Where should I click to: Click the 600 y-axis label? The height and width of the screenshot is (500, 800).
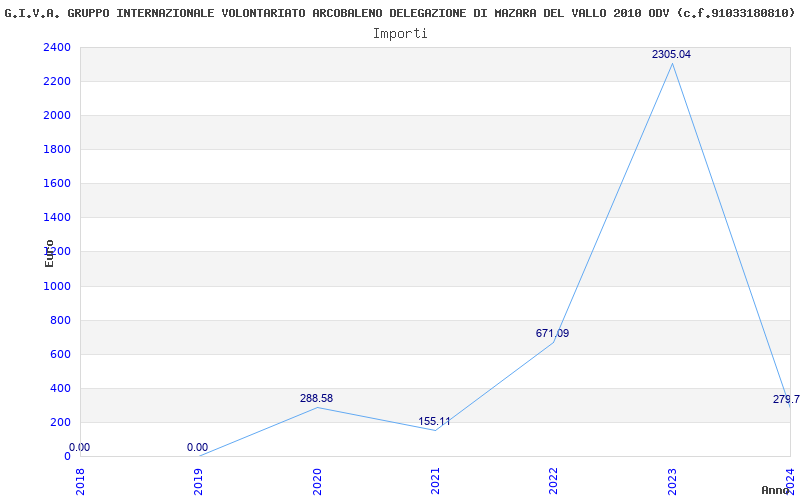point(61,354)
